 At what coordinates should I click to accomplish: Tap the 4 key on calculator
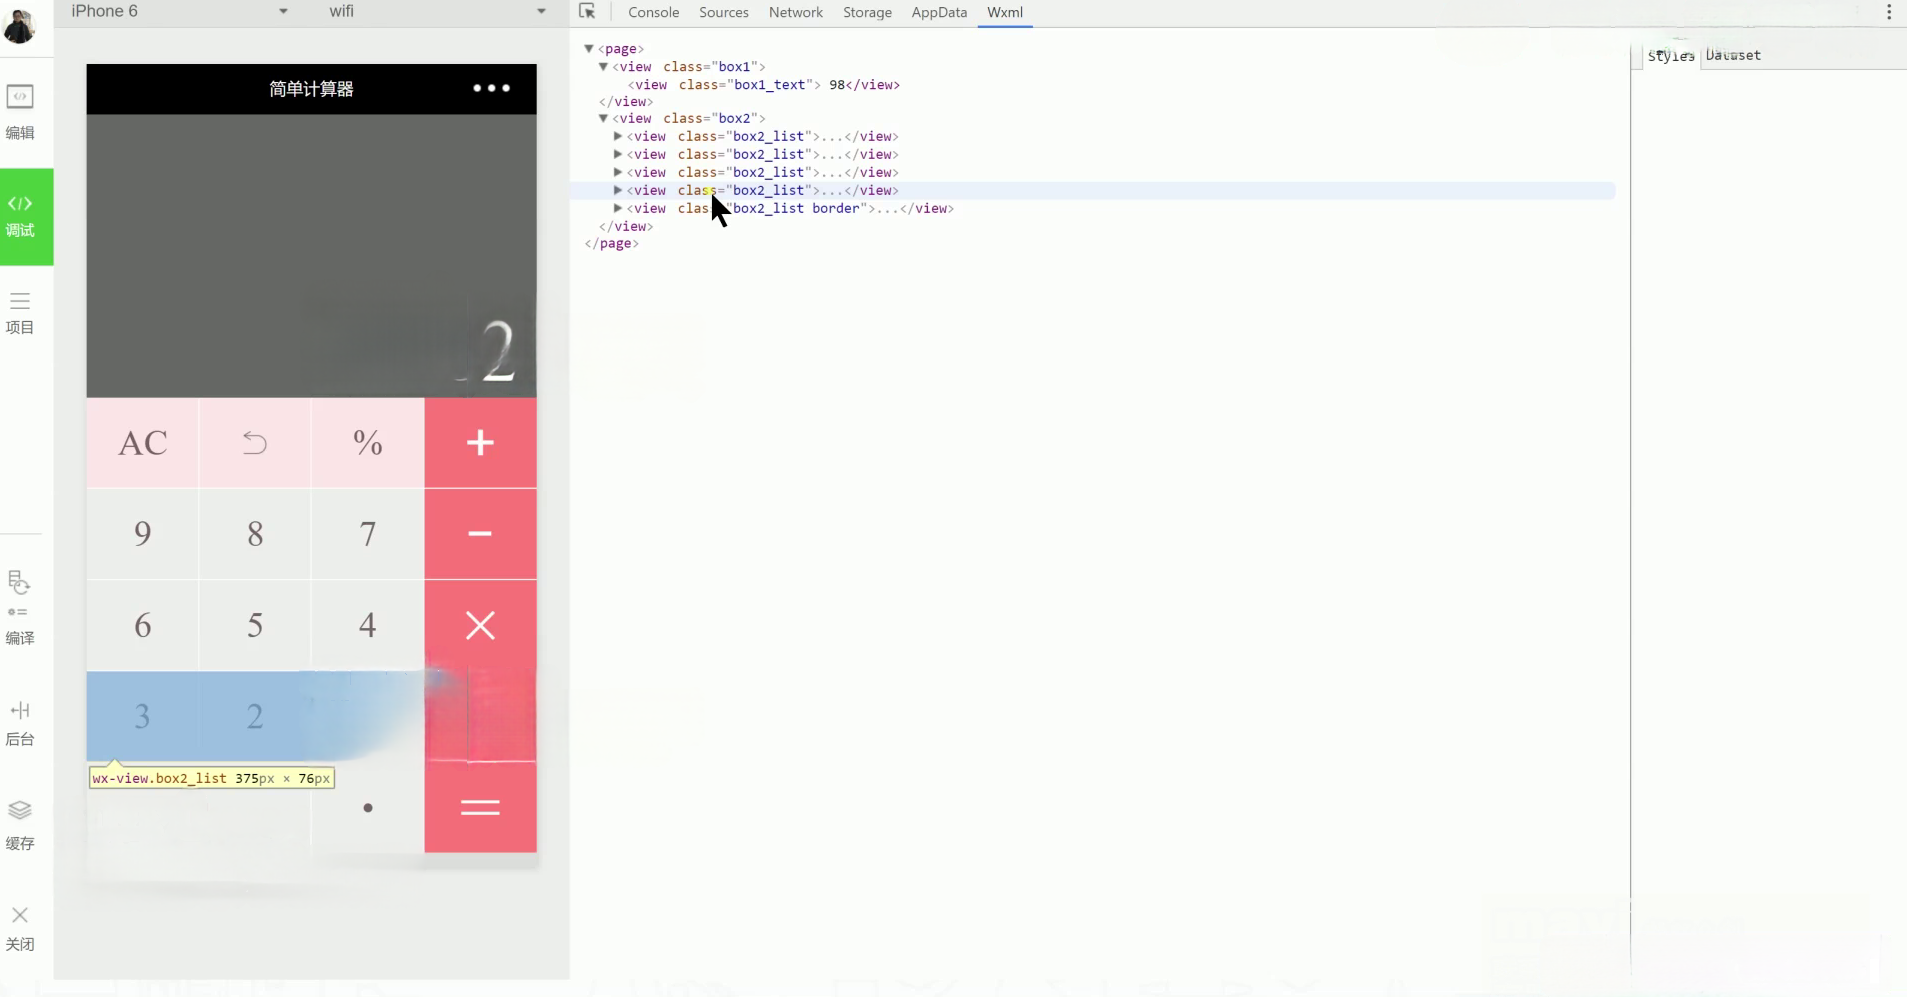pos(368,625)
